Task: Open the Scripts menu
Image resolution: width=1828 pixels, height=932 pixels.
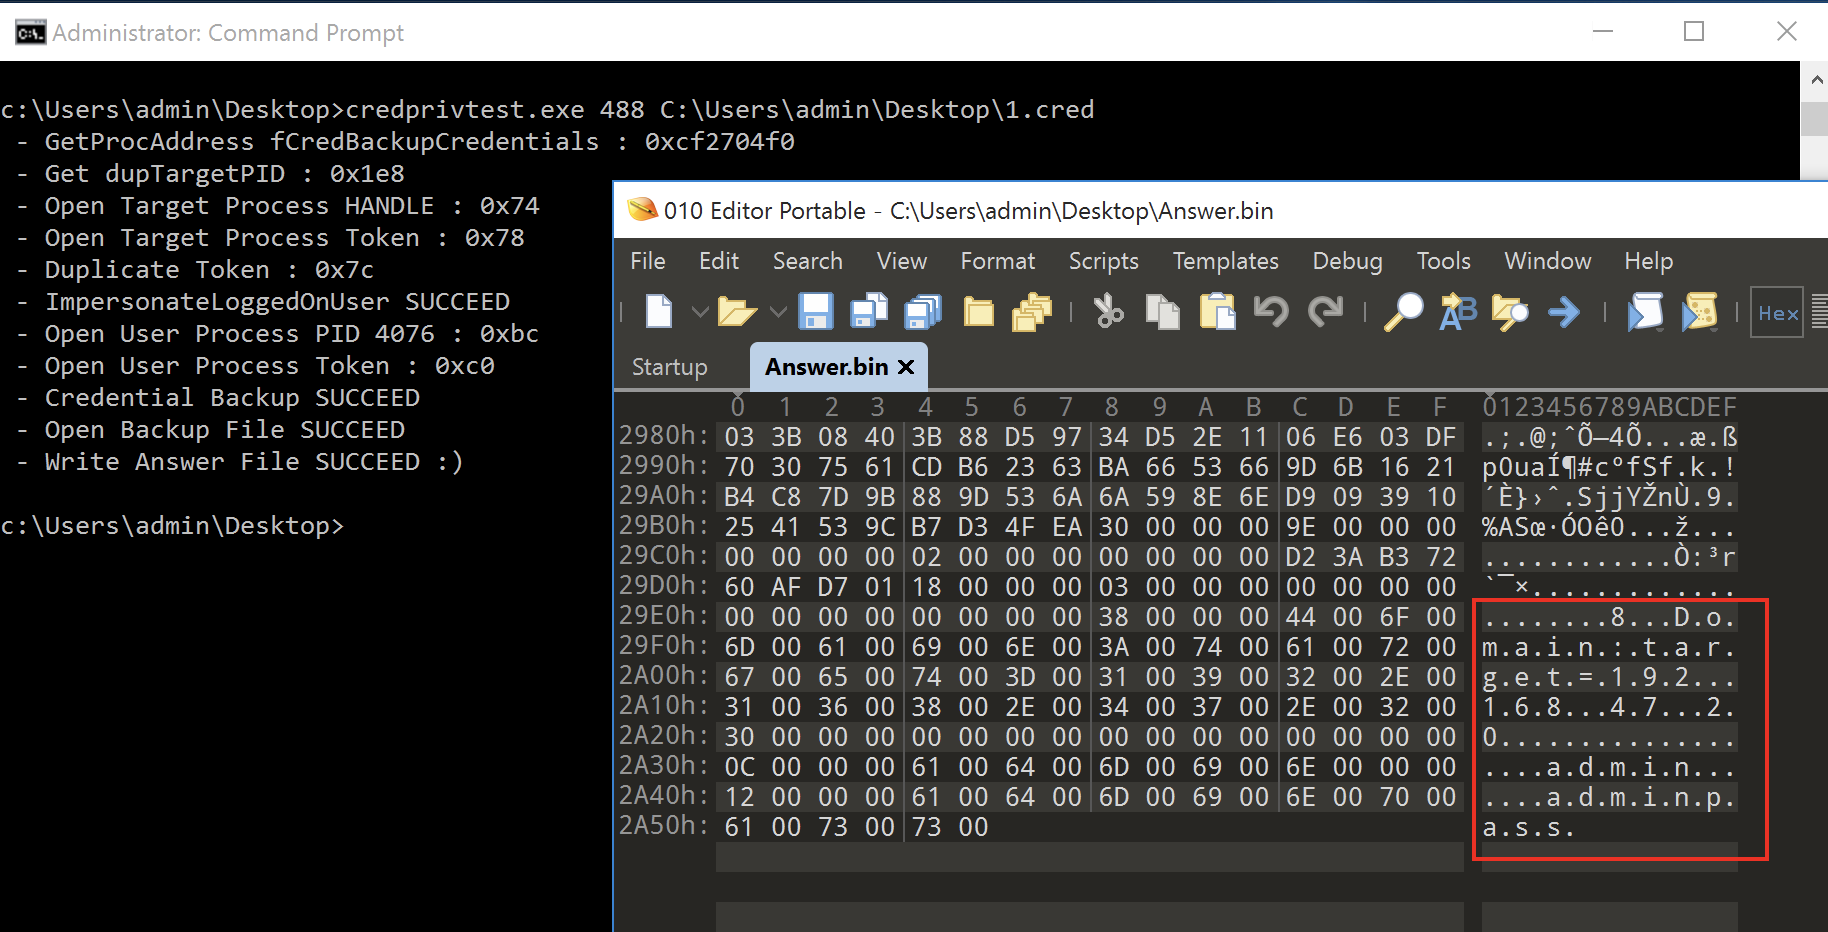Action: 1104,261
